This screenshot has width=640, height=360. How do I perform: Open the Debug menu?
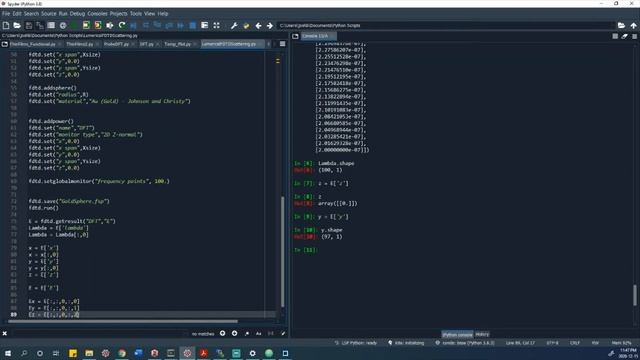77,13
